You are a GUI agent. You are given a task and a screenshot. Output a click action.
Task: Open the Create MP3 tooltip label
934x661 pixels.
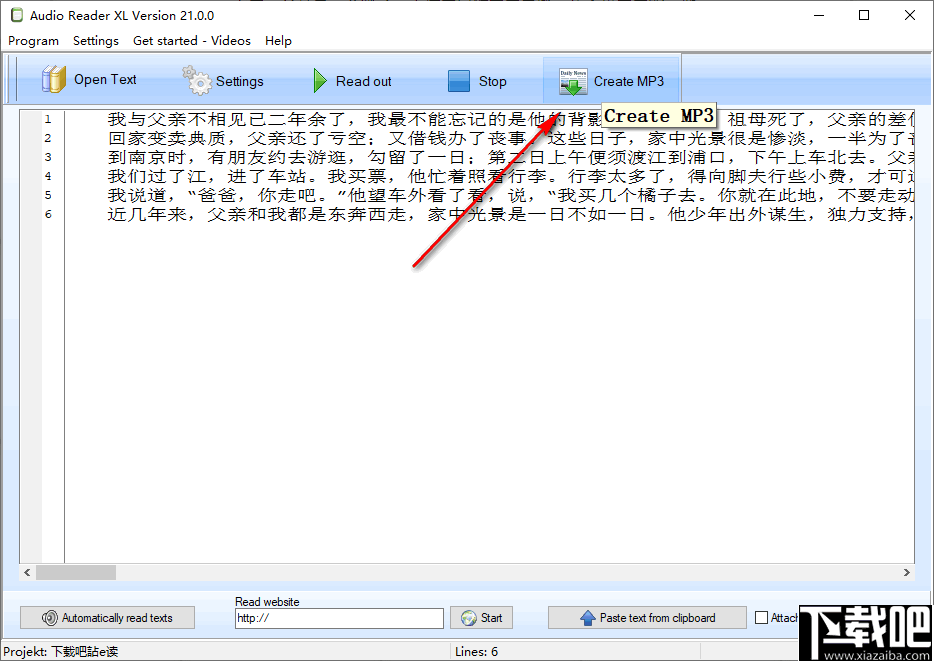(659, 115)
